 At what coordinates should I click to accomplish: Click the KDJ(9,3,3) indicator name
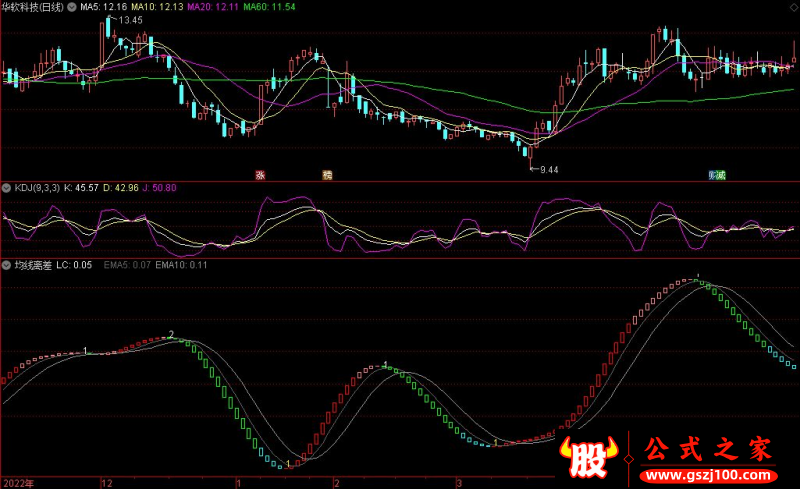click(37, 188)
